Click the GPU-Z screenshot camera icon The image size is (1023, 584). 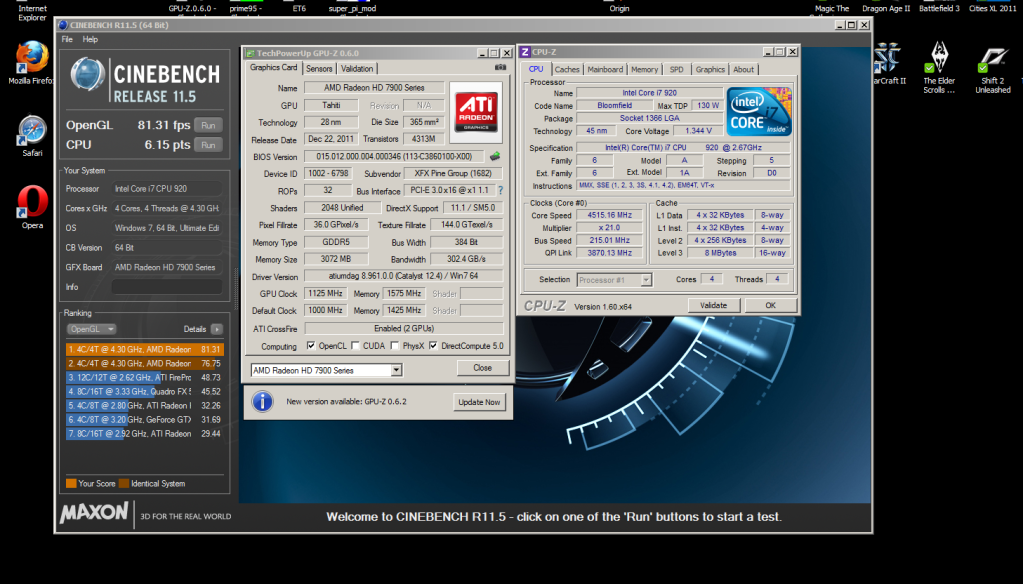click(499, 69)
